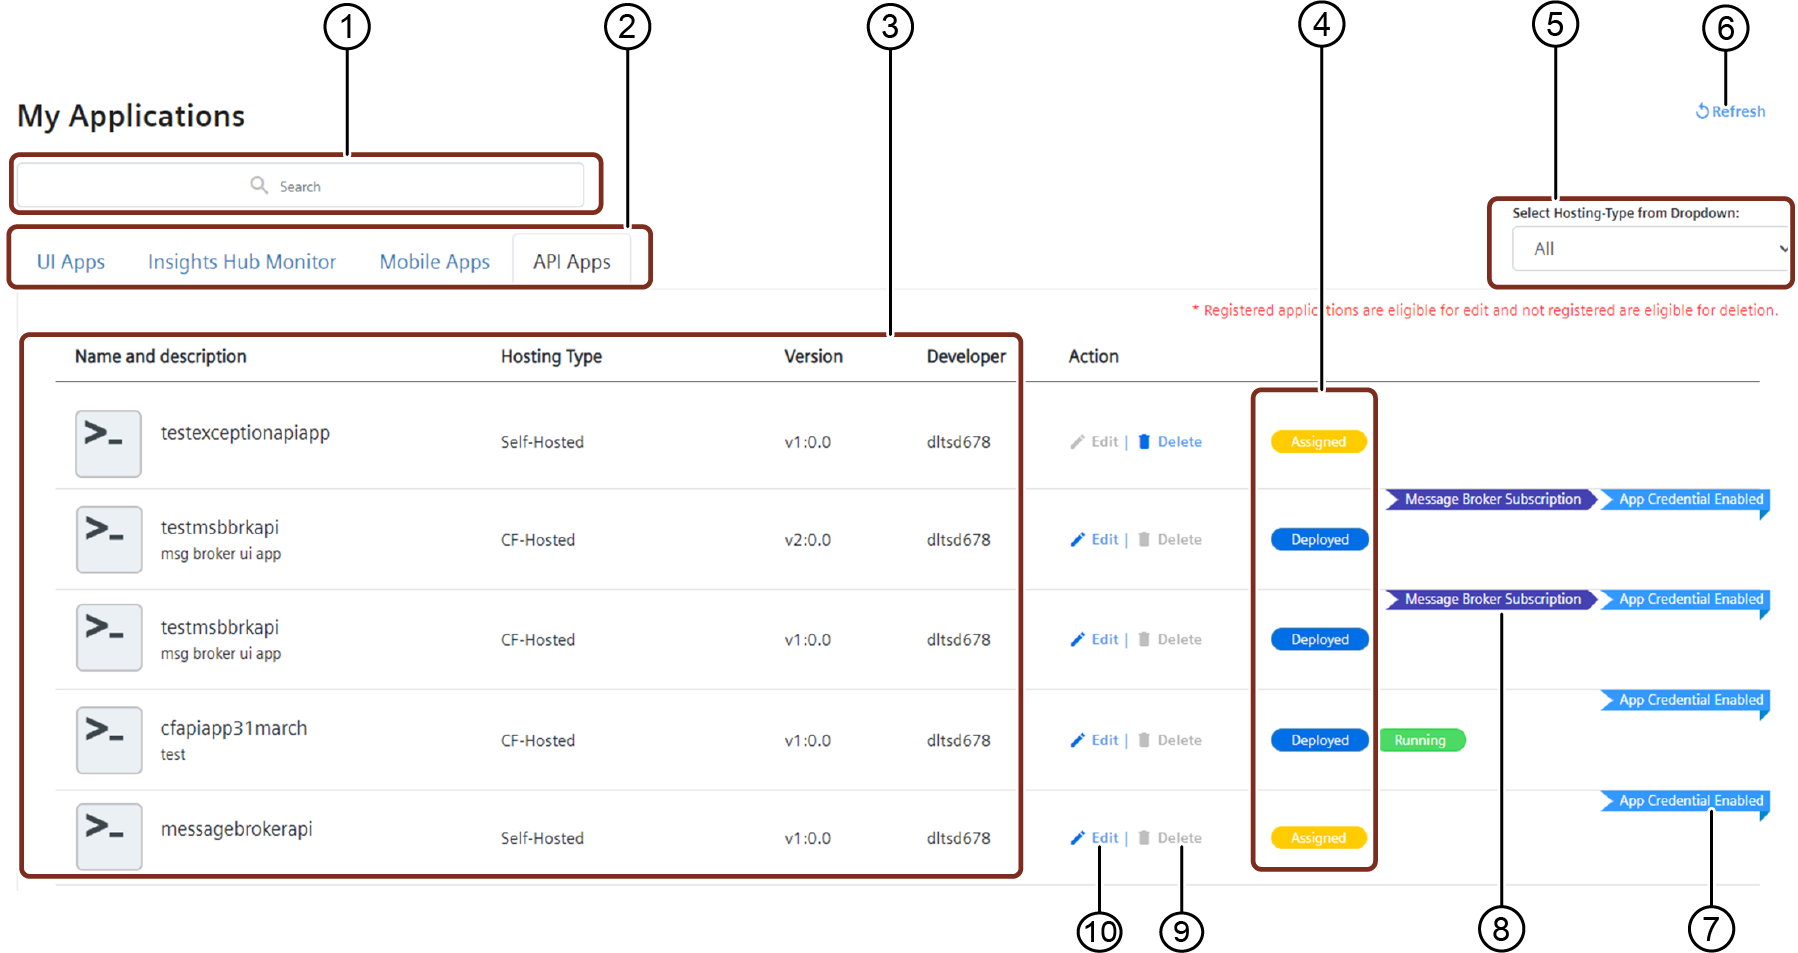Select the Mobile Apps tab
This screenshot has height=953, width=1798.
tap(435, 262)
